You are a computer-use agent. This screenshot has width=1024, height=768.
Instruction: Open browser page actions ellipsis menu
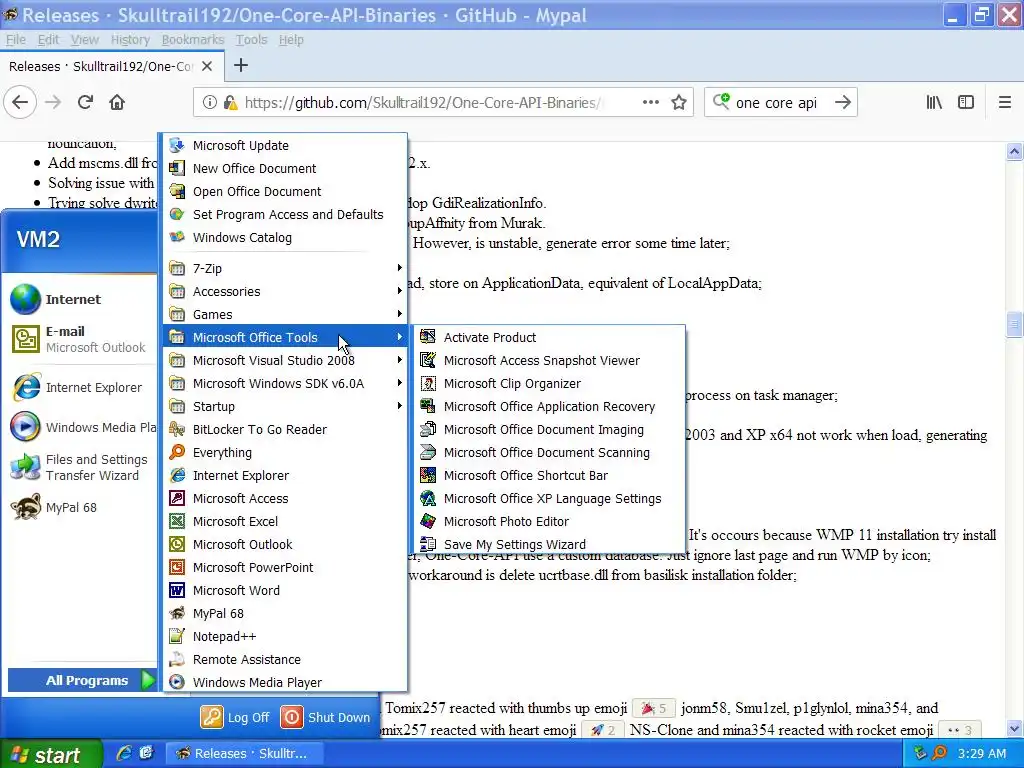point(650,103)
